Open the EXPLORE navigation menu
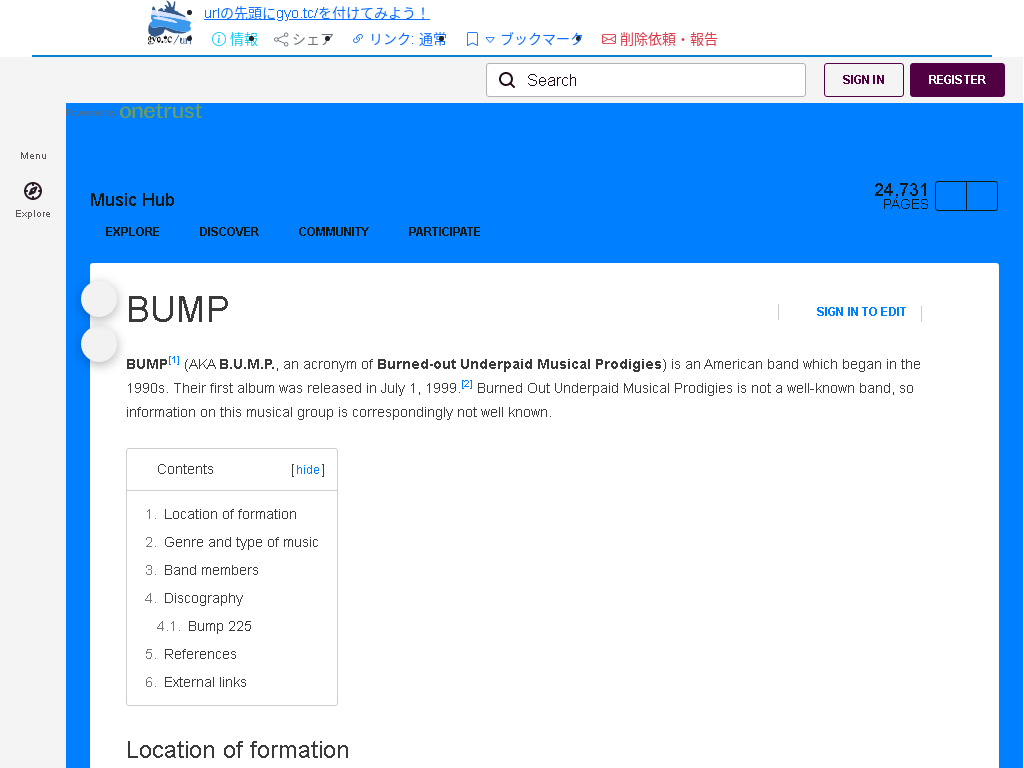 (132, 232)
